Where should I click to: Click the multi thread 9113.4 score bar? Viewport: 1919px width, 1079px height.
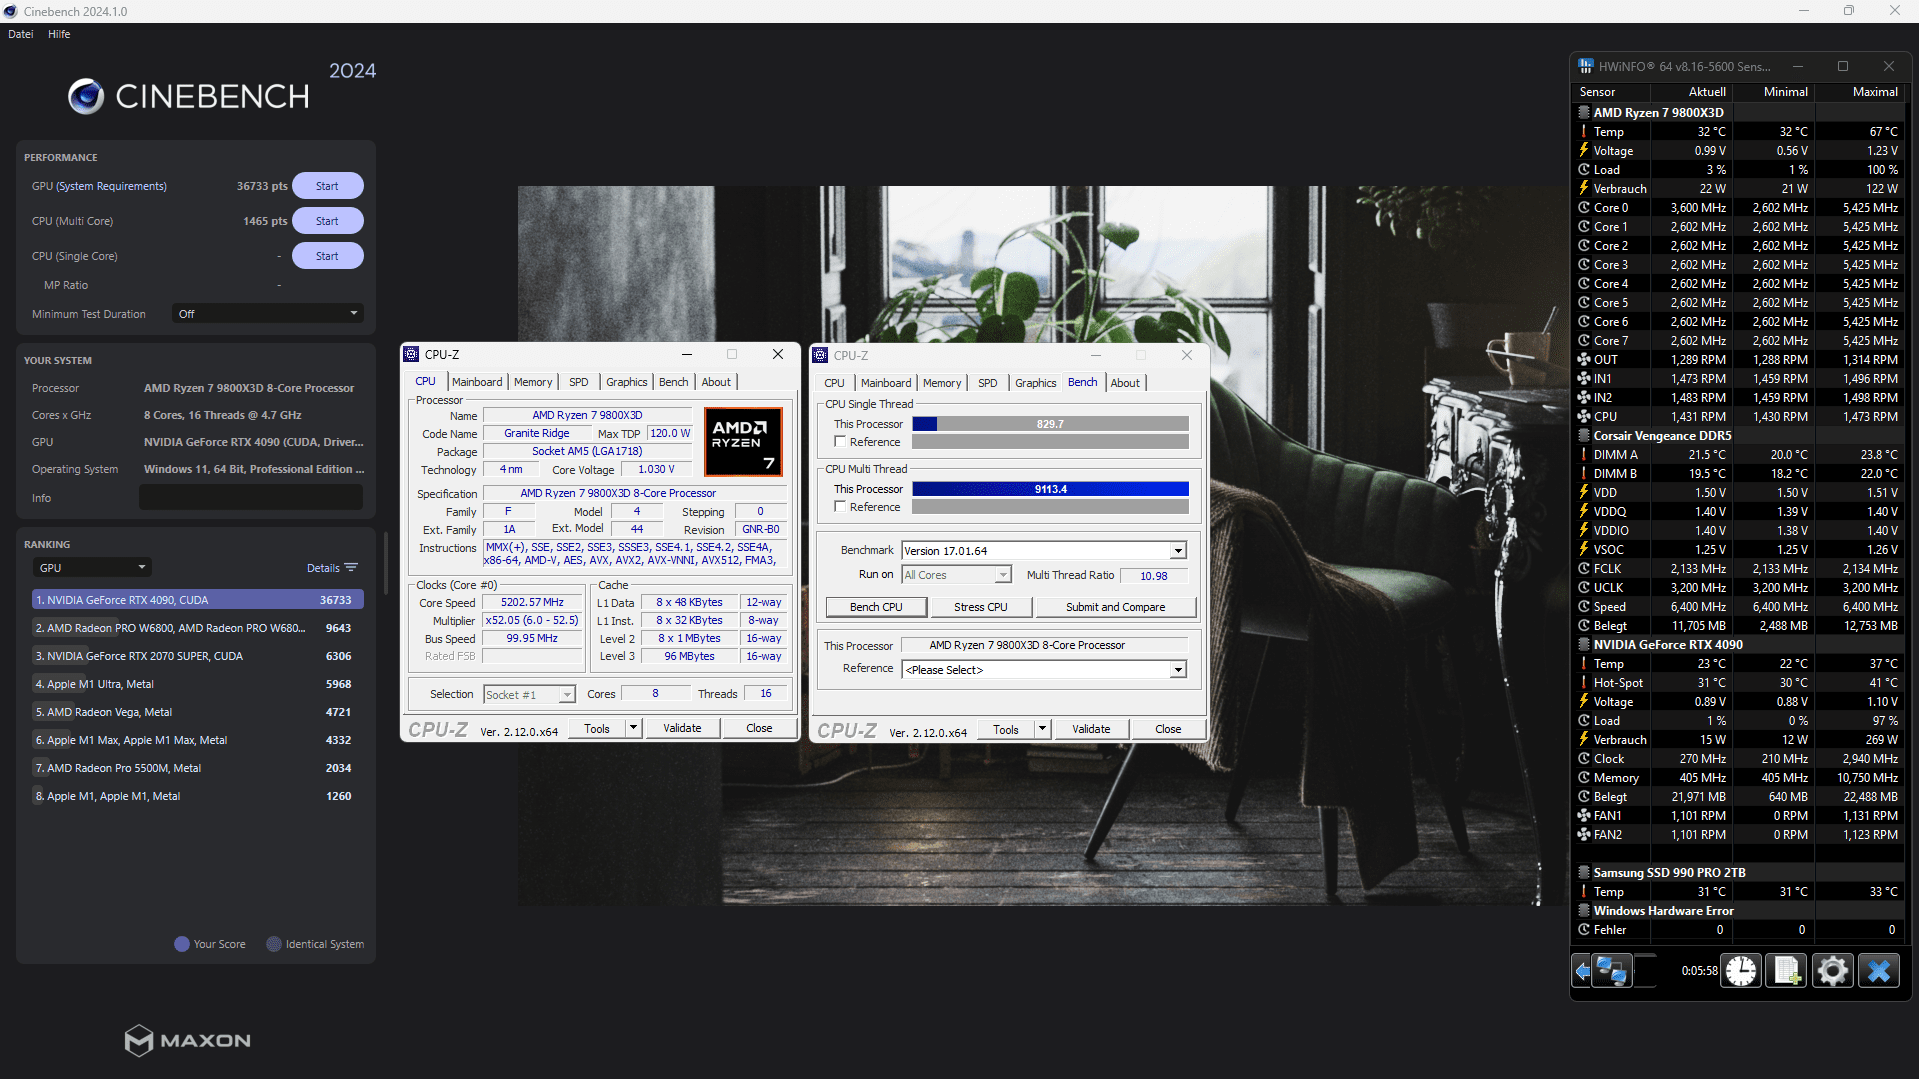click(x=1050, y=489)
